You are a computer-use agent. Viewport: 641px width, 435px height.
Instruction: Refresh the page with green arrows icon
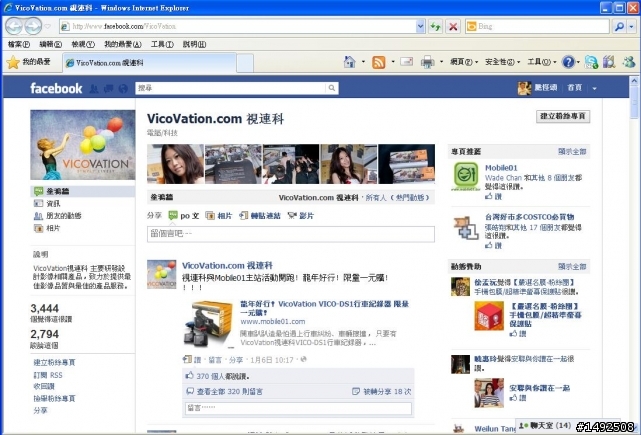pyautogui.click(x=435, y=27)
